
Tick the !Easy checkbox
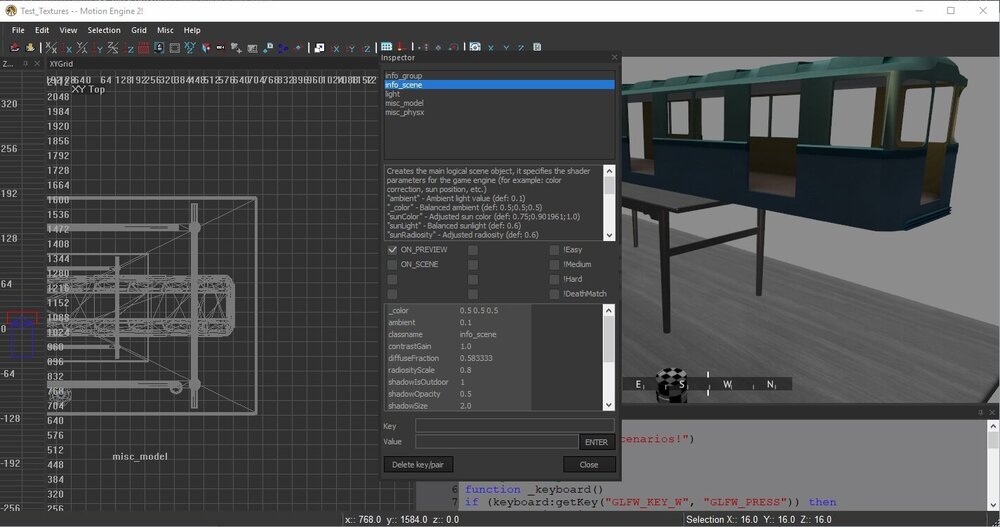554,249
